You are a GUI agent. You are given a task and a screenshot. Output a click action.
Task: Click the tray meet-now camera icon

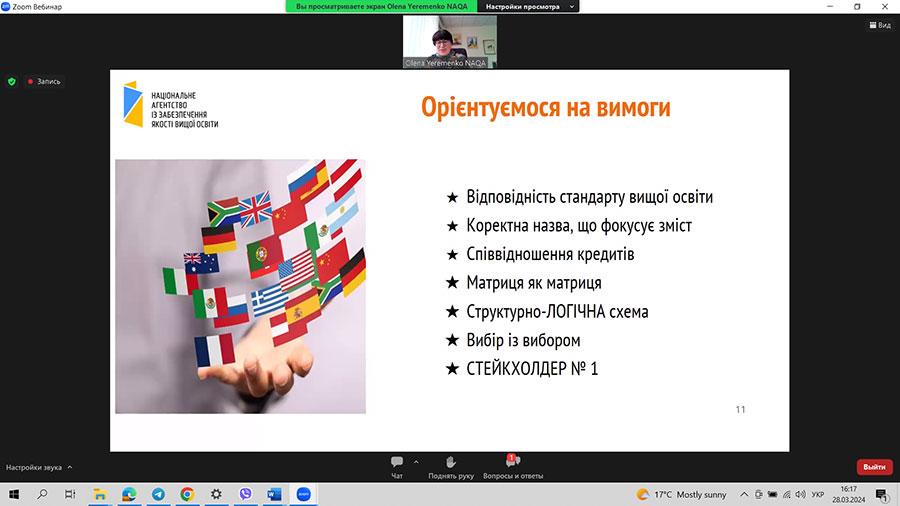(x=758, y=494)
